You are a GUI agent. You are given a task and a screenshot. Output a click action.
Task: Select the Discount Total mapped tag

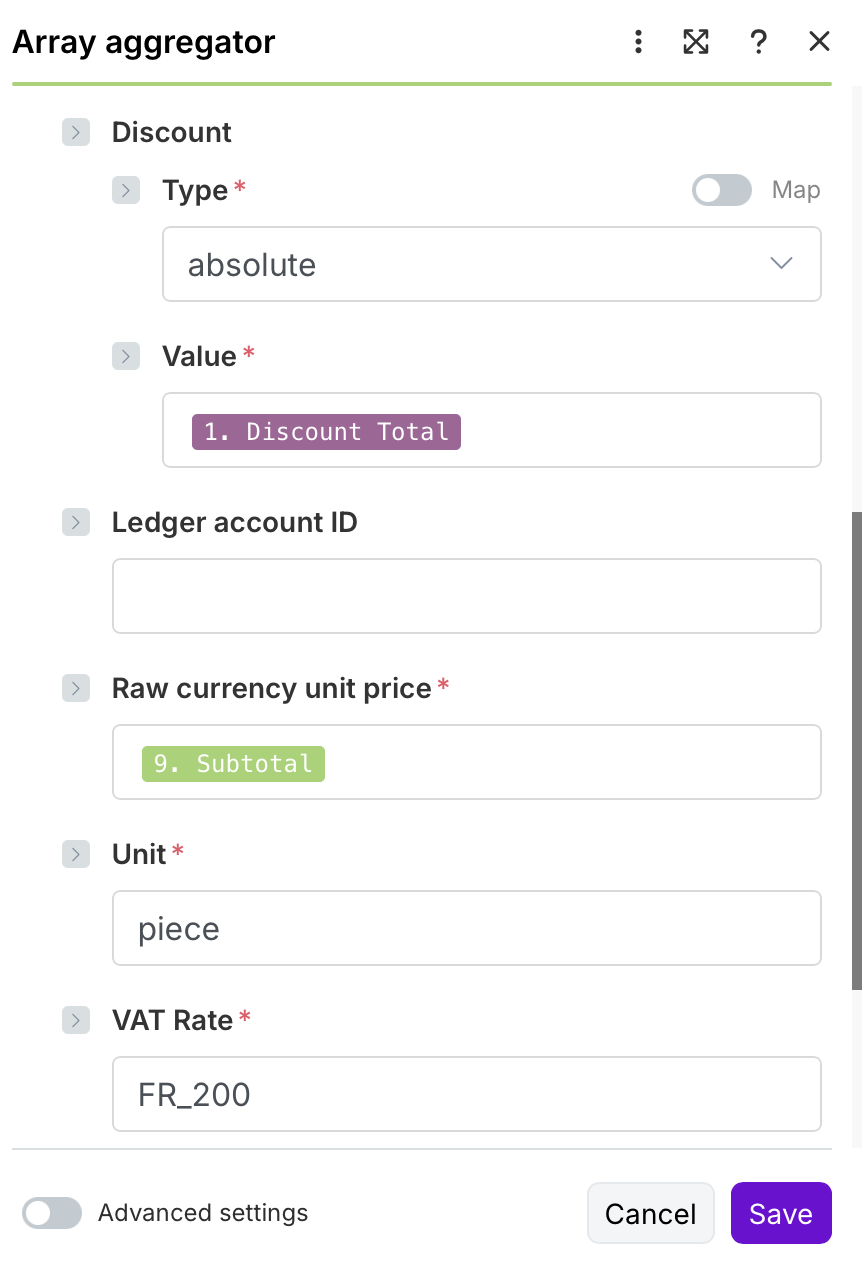326,432
